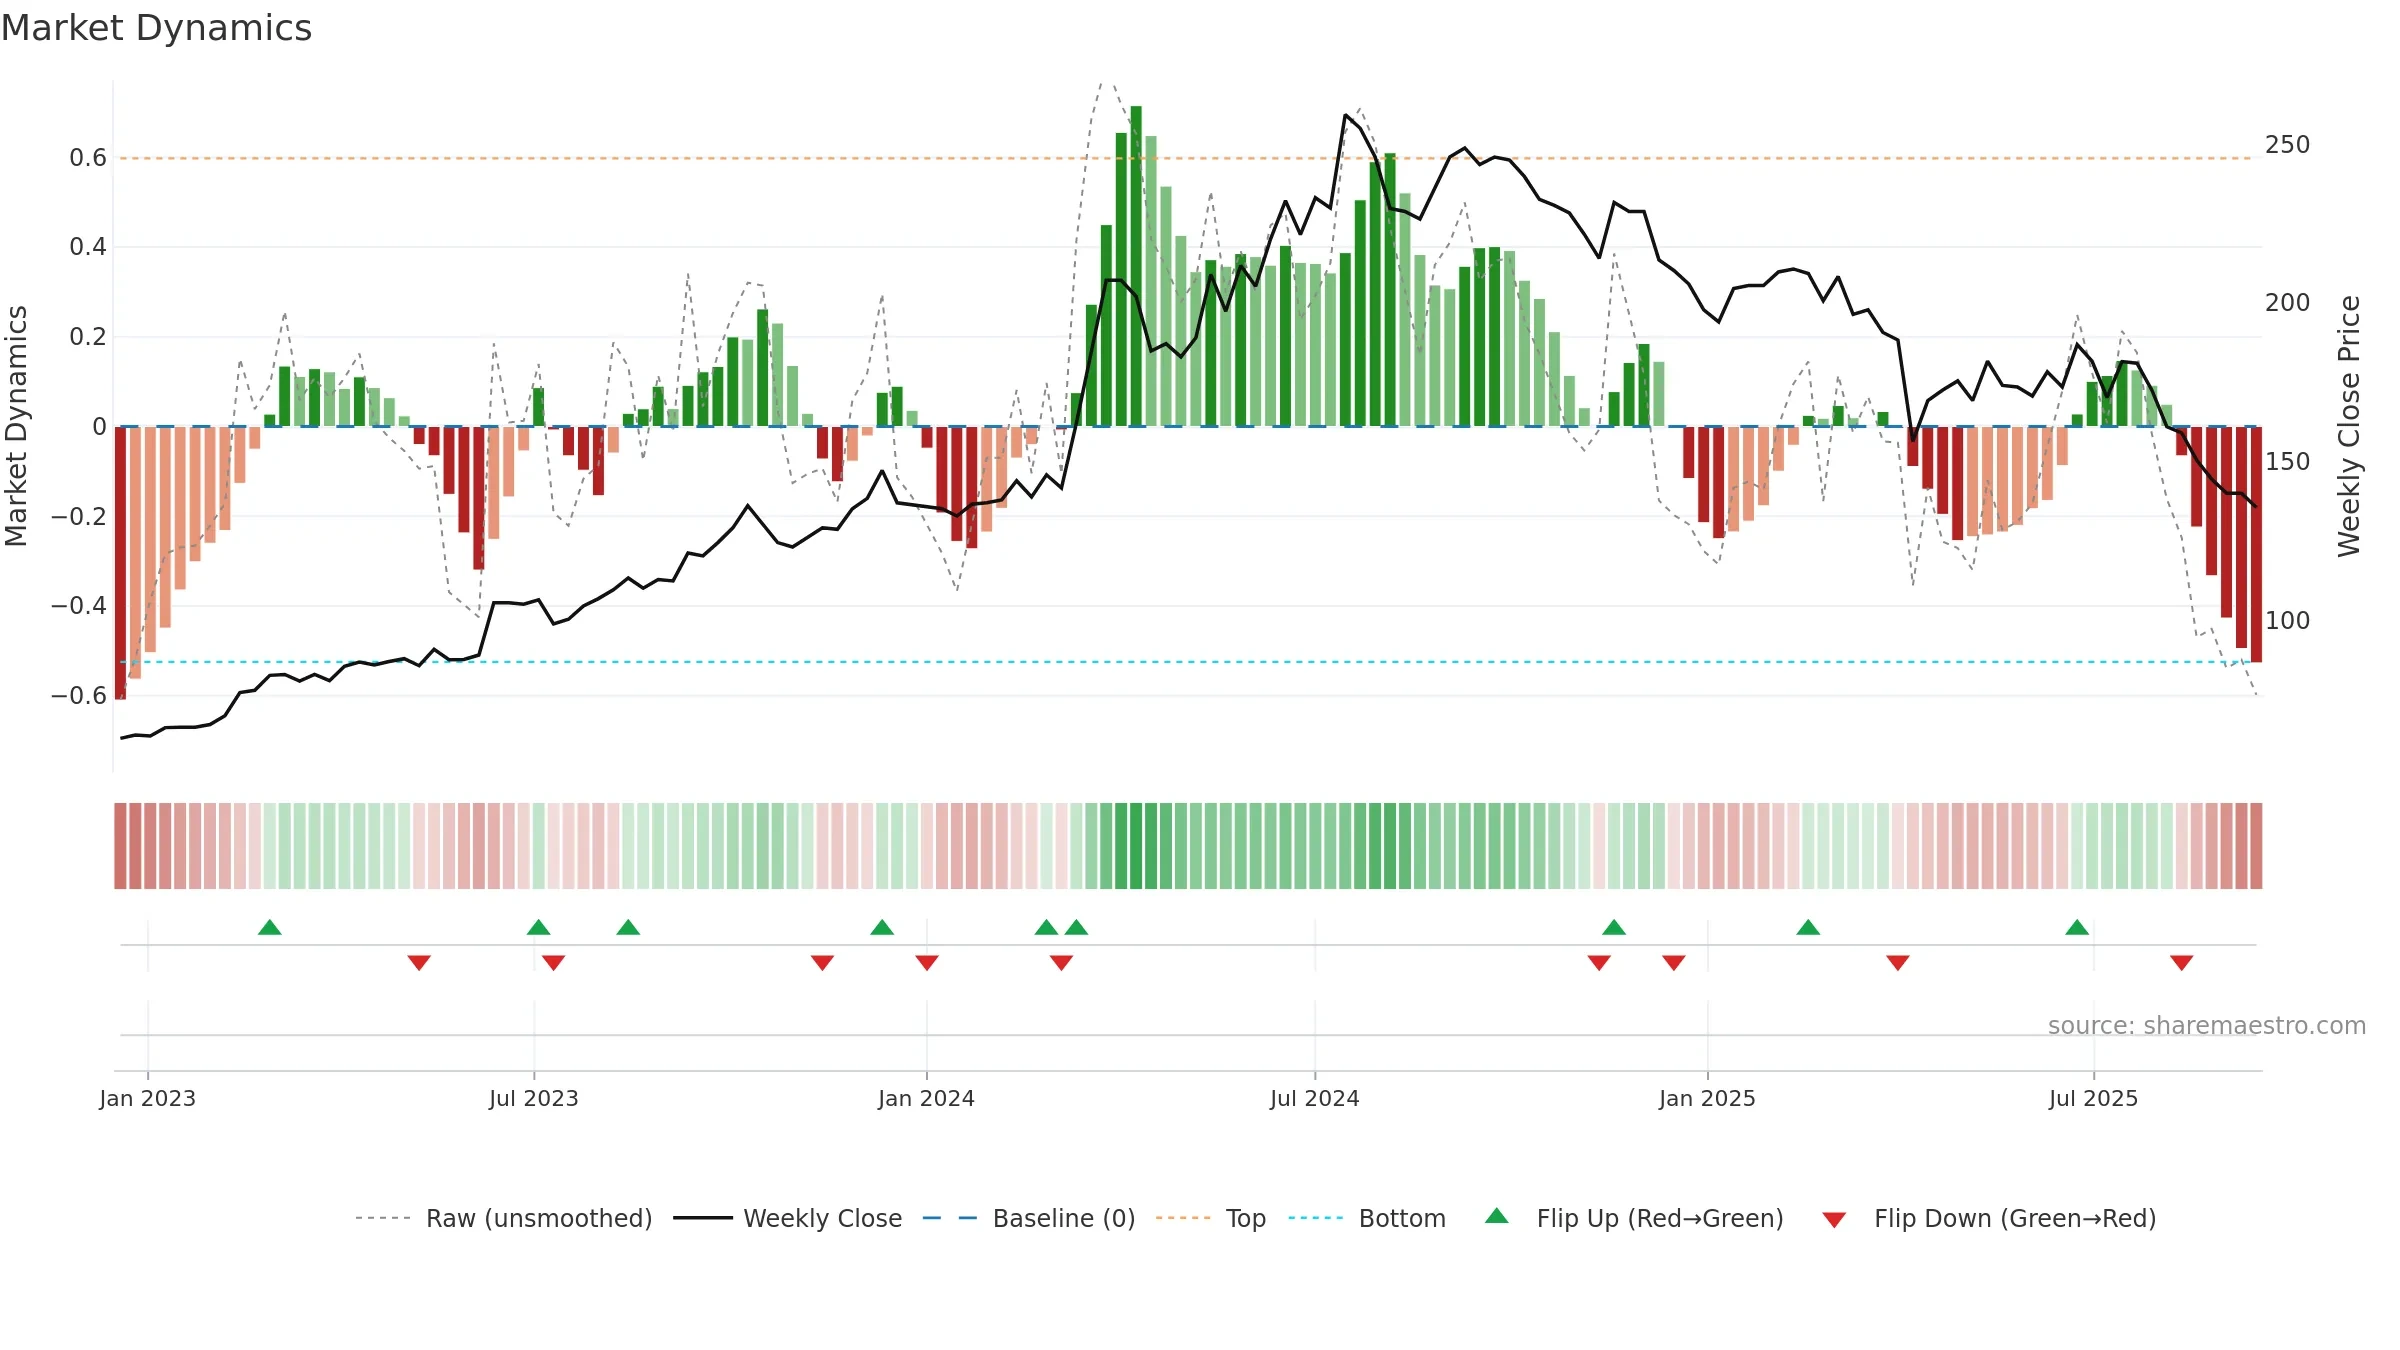Click the '100' right axis tick label
2400x1350 pixels.
click(x=2288, y=621)
